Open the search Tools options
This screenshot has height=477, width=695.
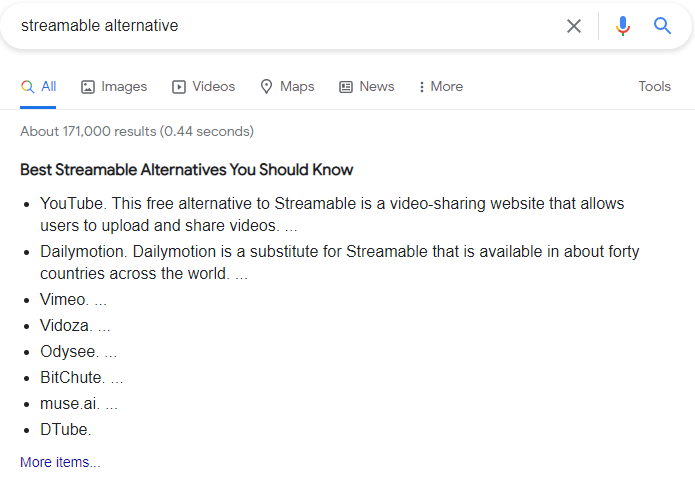pyautogui.click(x=654, y=86)
